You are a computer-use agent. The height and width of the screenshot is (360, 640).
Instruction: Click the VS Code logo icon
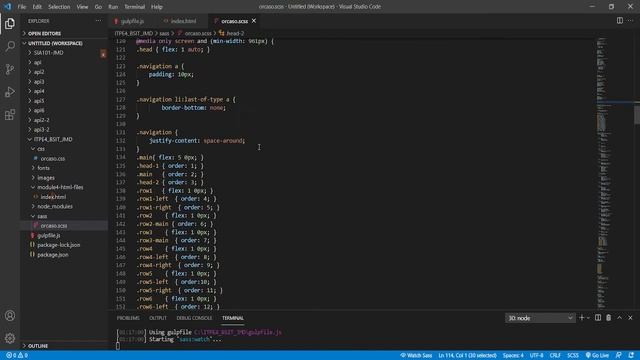(8, 7)
